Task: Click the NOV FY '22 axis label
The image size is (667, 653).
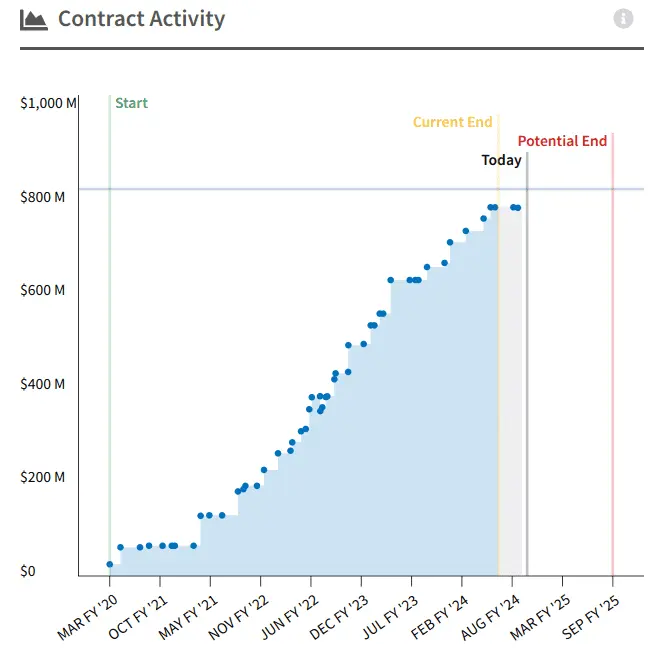Action: tap(238, 616)
